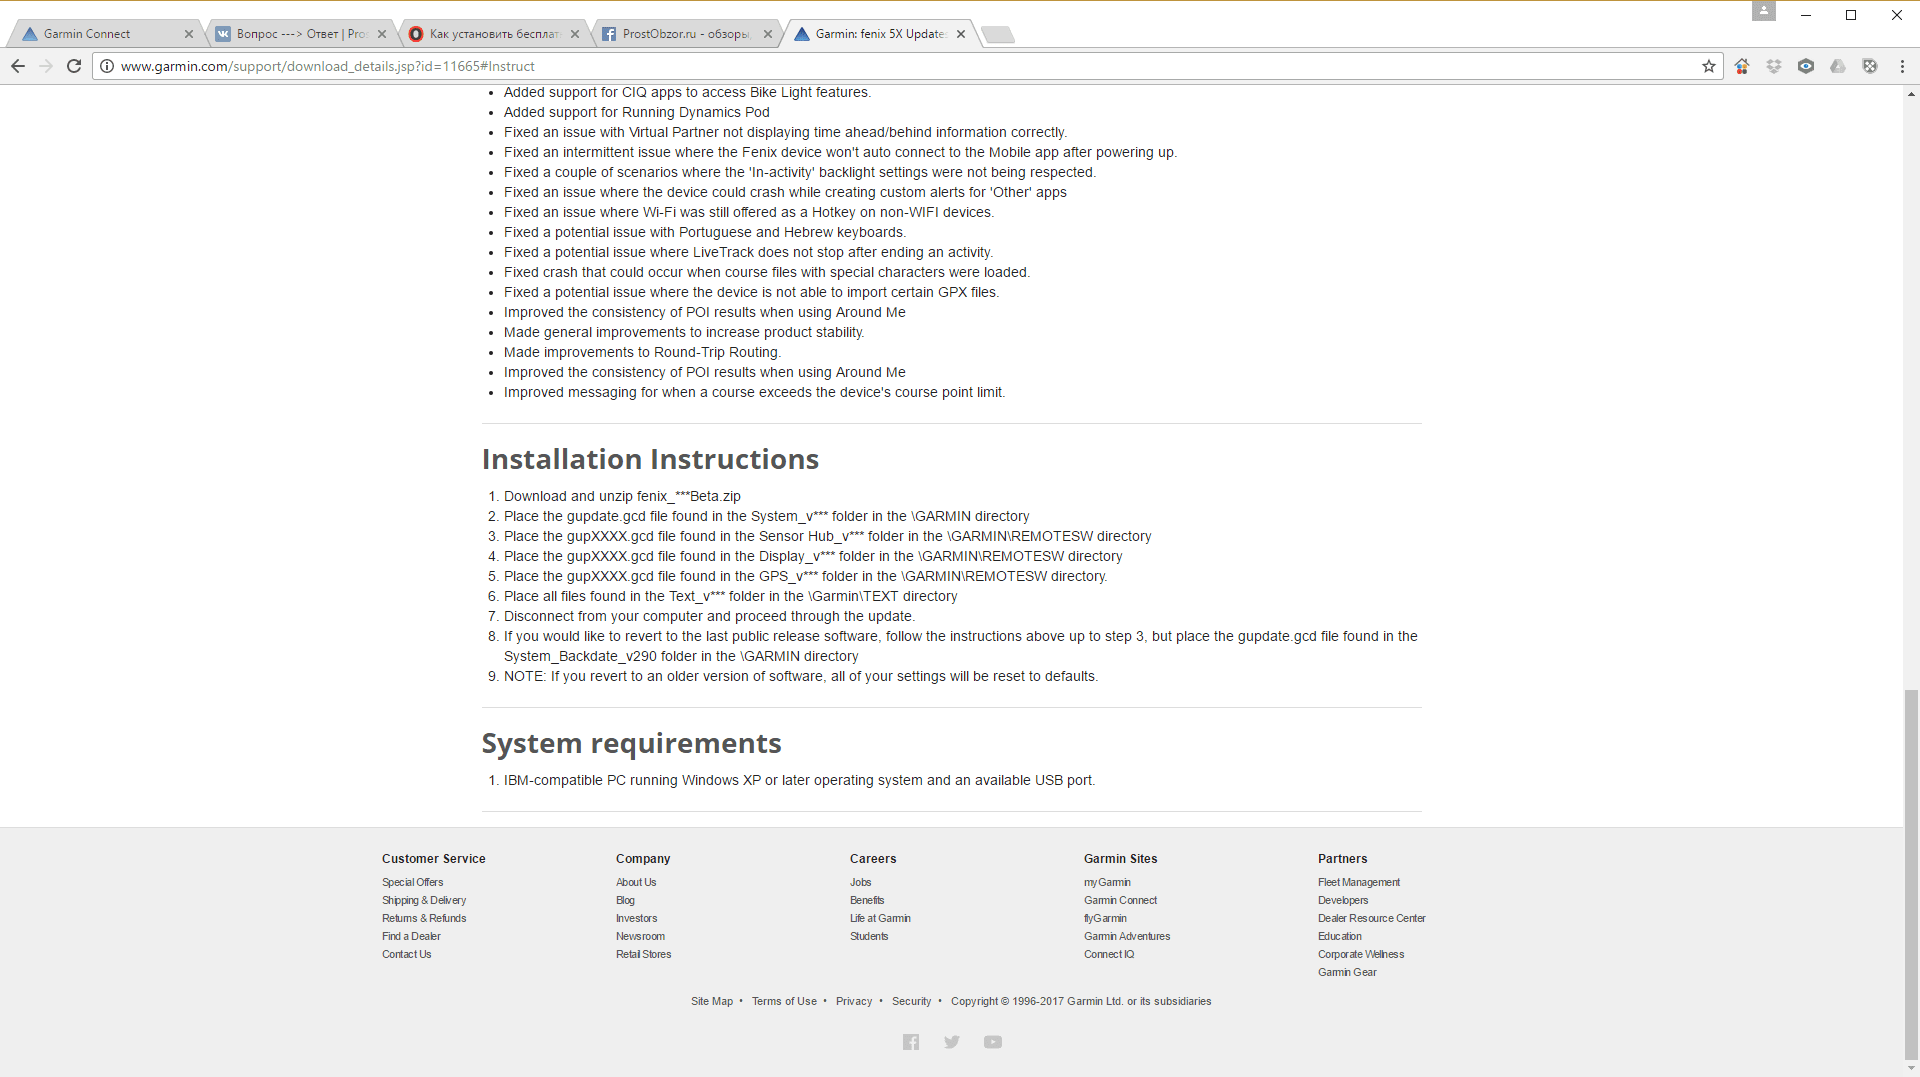Open Retail Stores link

[643, 954]
